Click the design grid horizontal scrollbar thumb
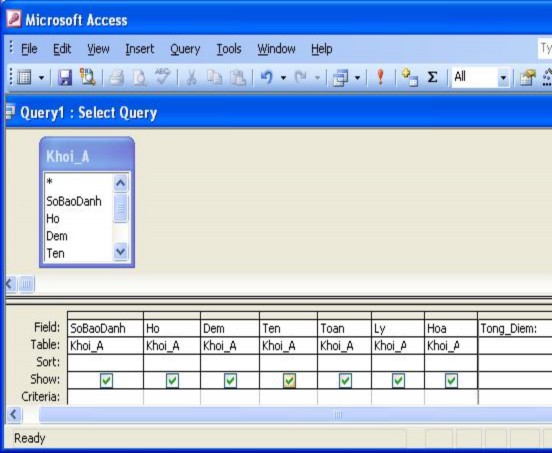Viewport: 552px width, 453px height. [x=296, y=415]
